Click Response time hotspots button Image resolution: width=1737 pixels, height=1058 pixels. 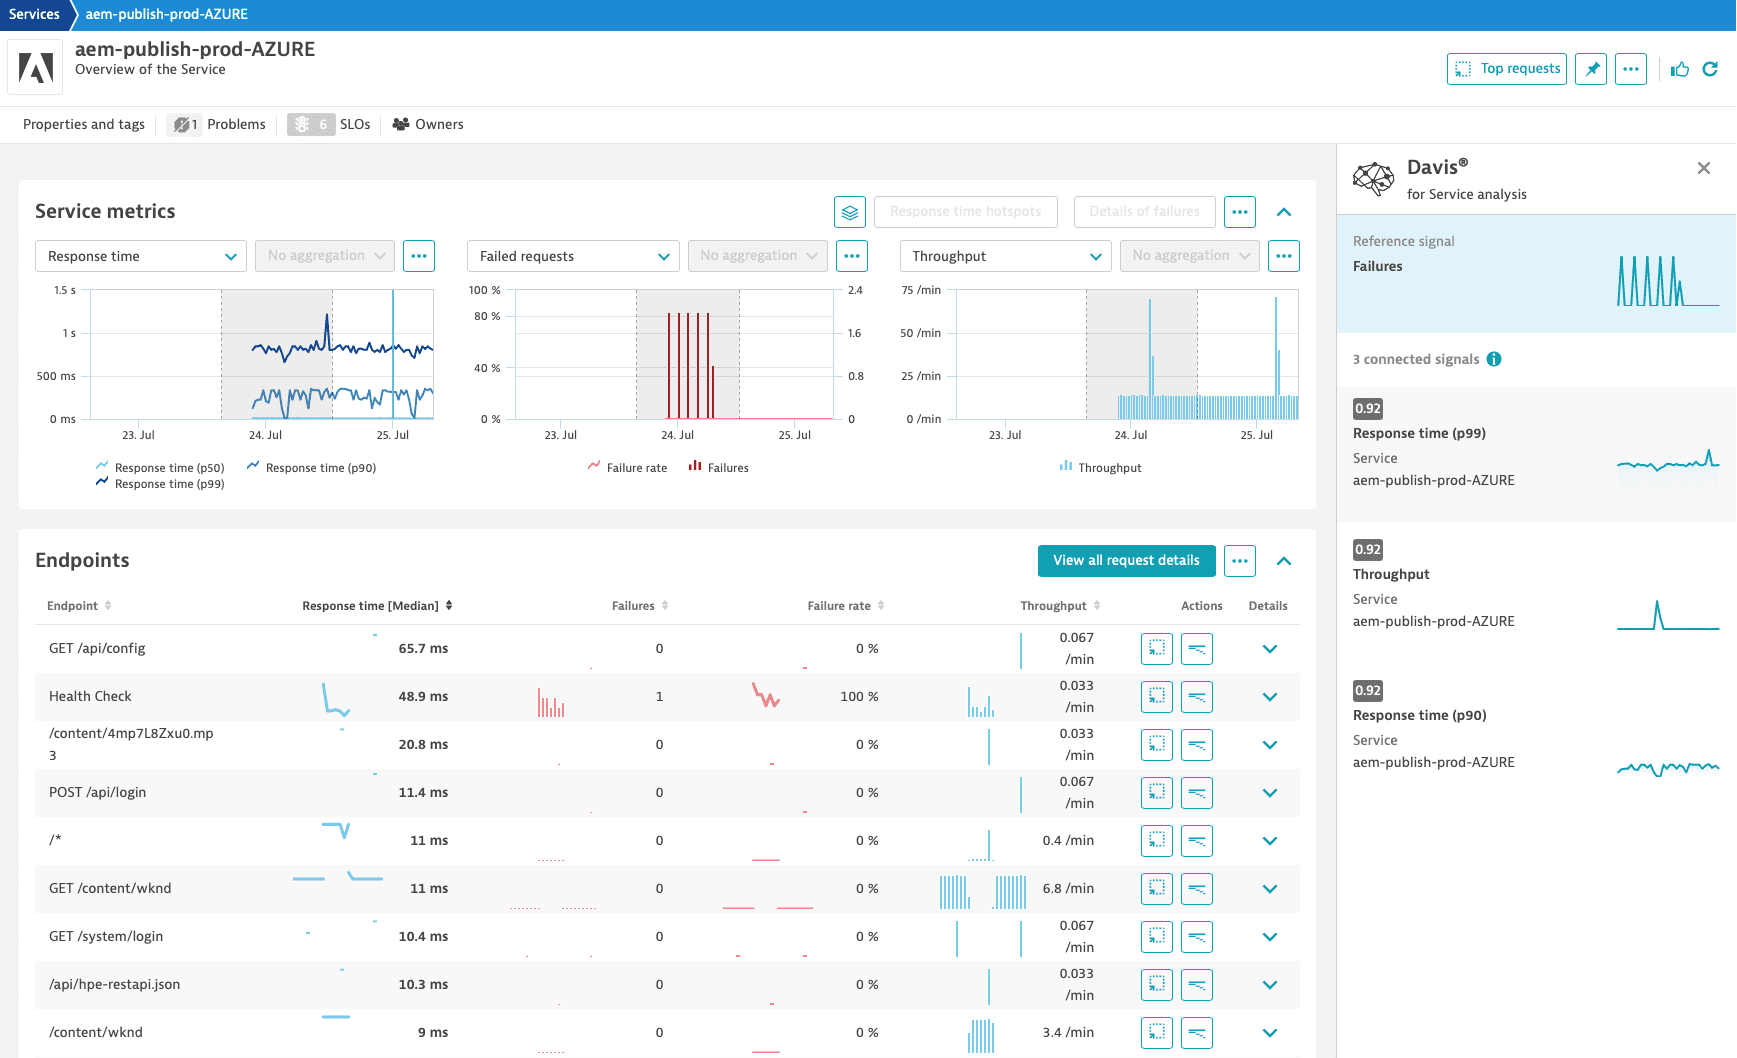pos(966,212)
